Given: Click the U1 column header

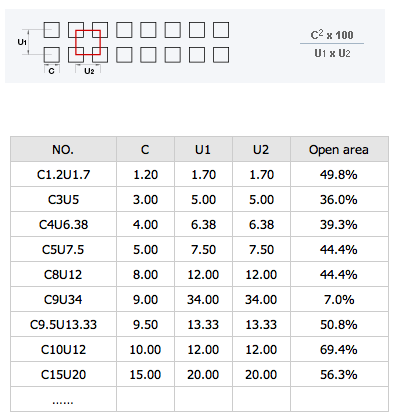Looking at the screenshot, I should [203, 149].
